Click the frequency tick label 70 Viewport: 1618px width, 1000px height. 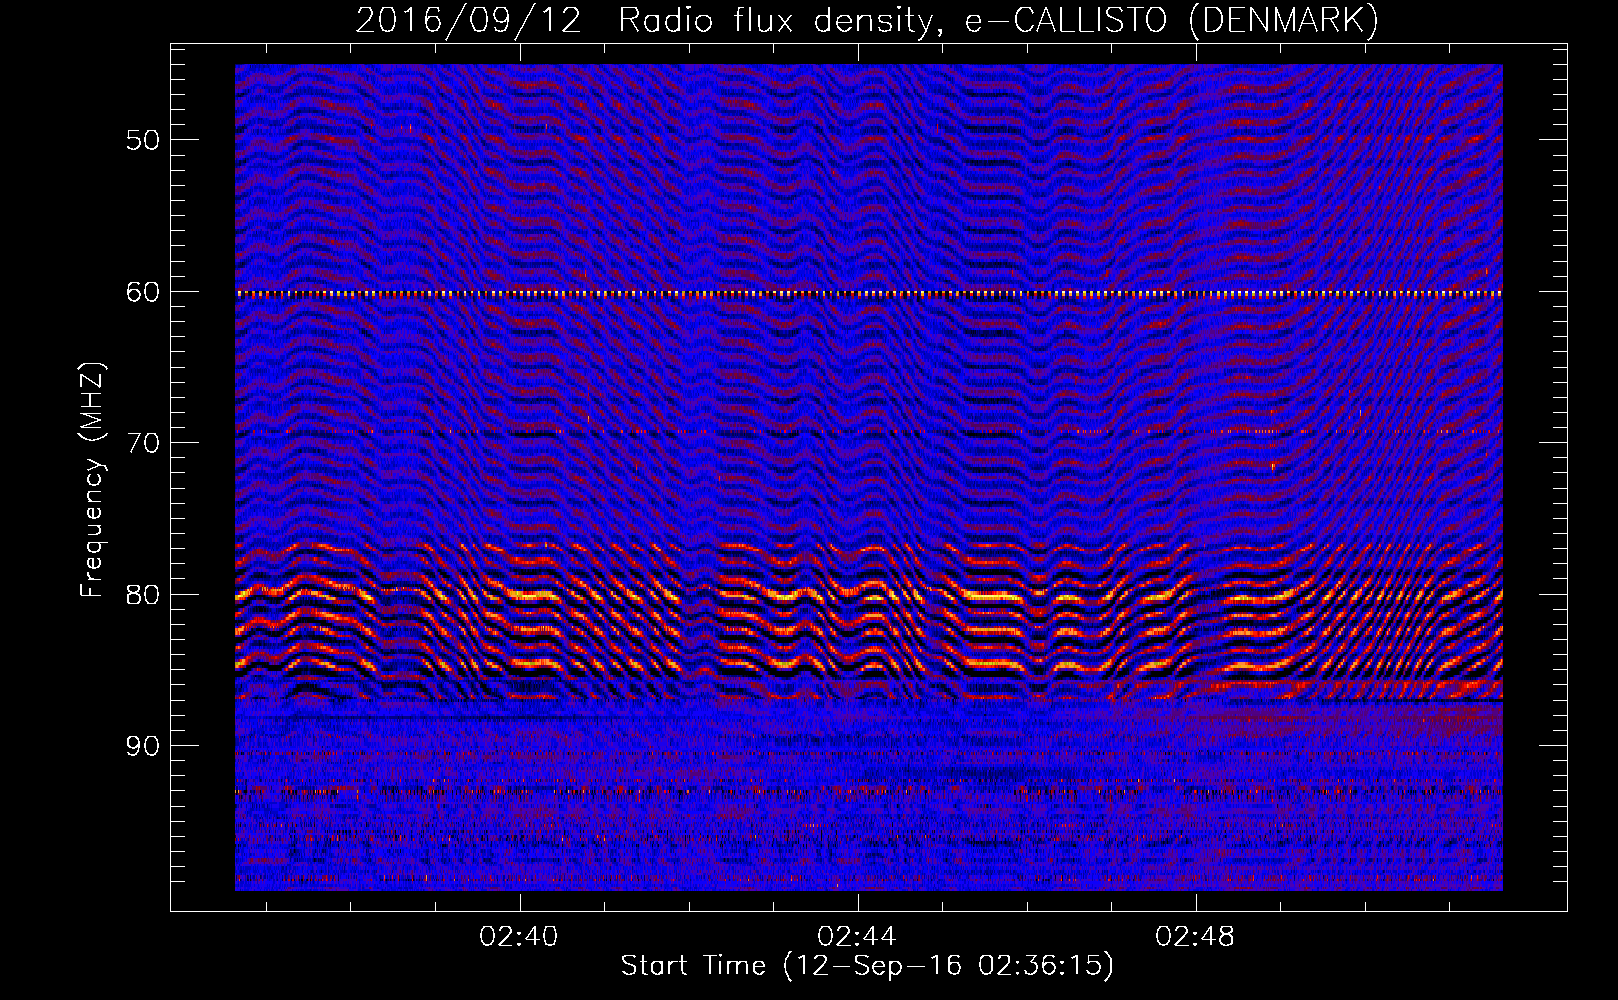[x=143, y=443]
